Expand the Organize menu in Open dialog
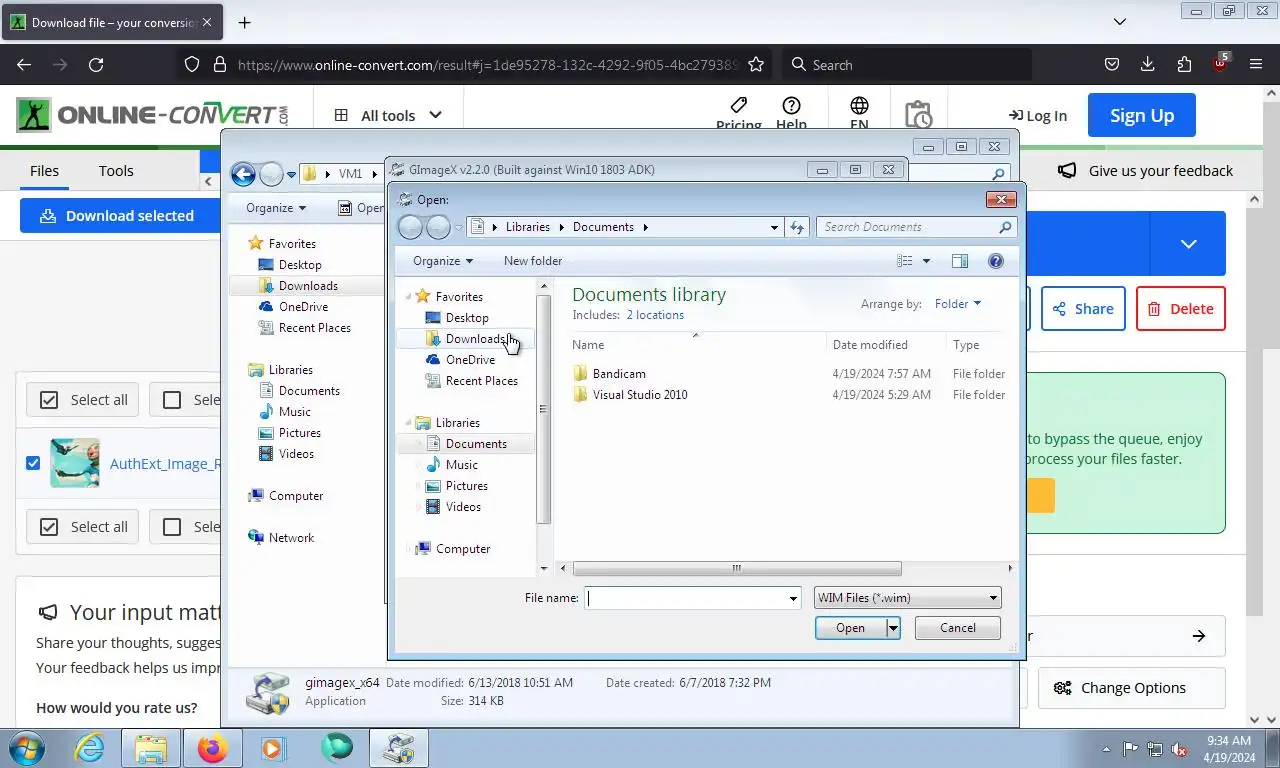Image resolution: width=1280 pixels, height=768 pixels. [x=443, y=261]
